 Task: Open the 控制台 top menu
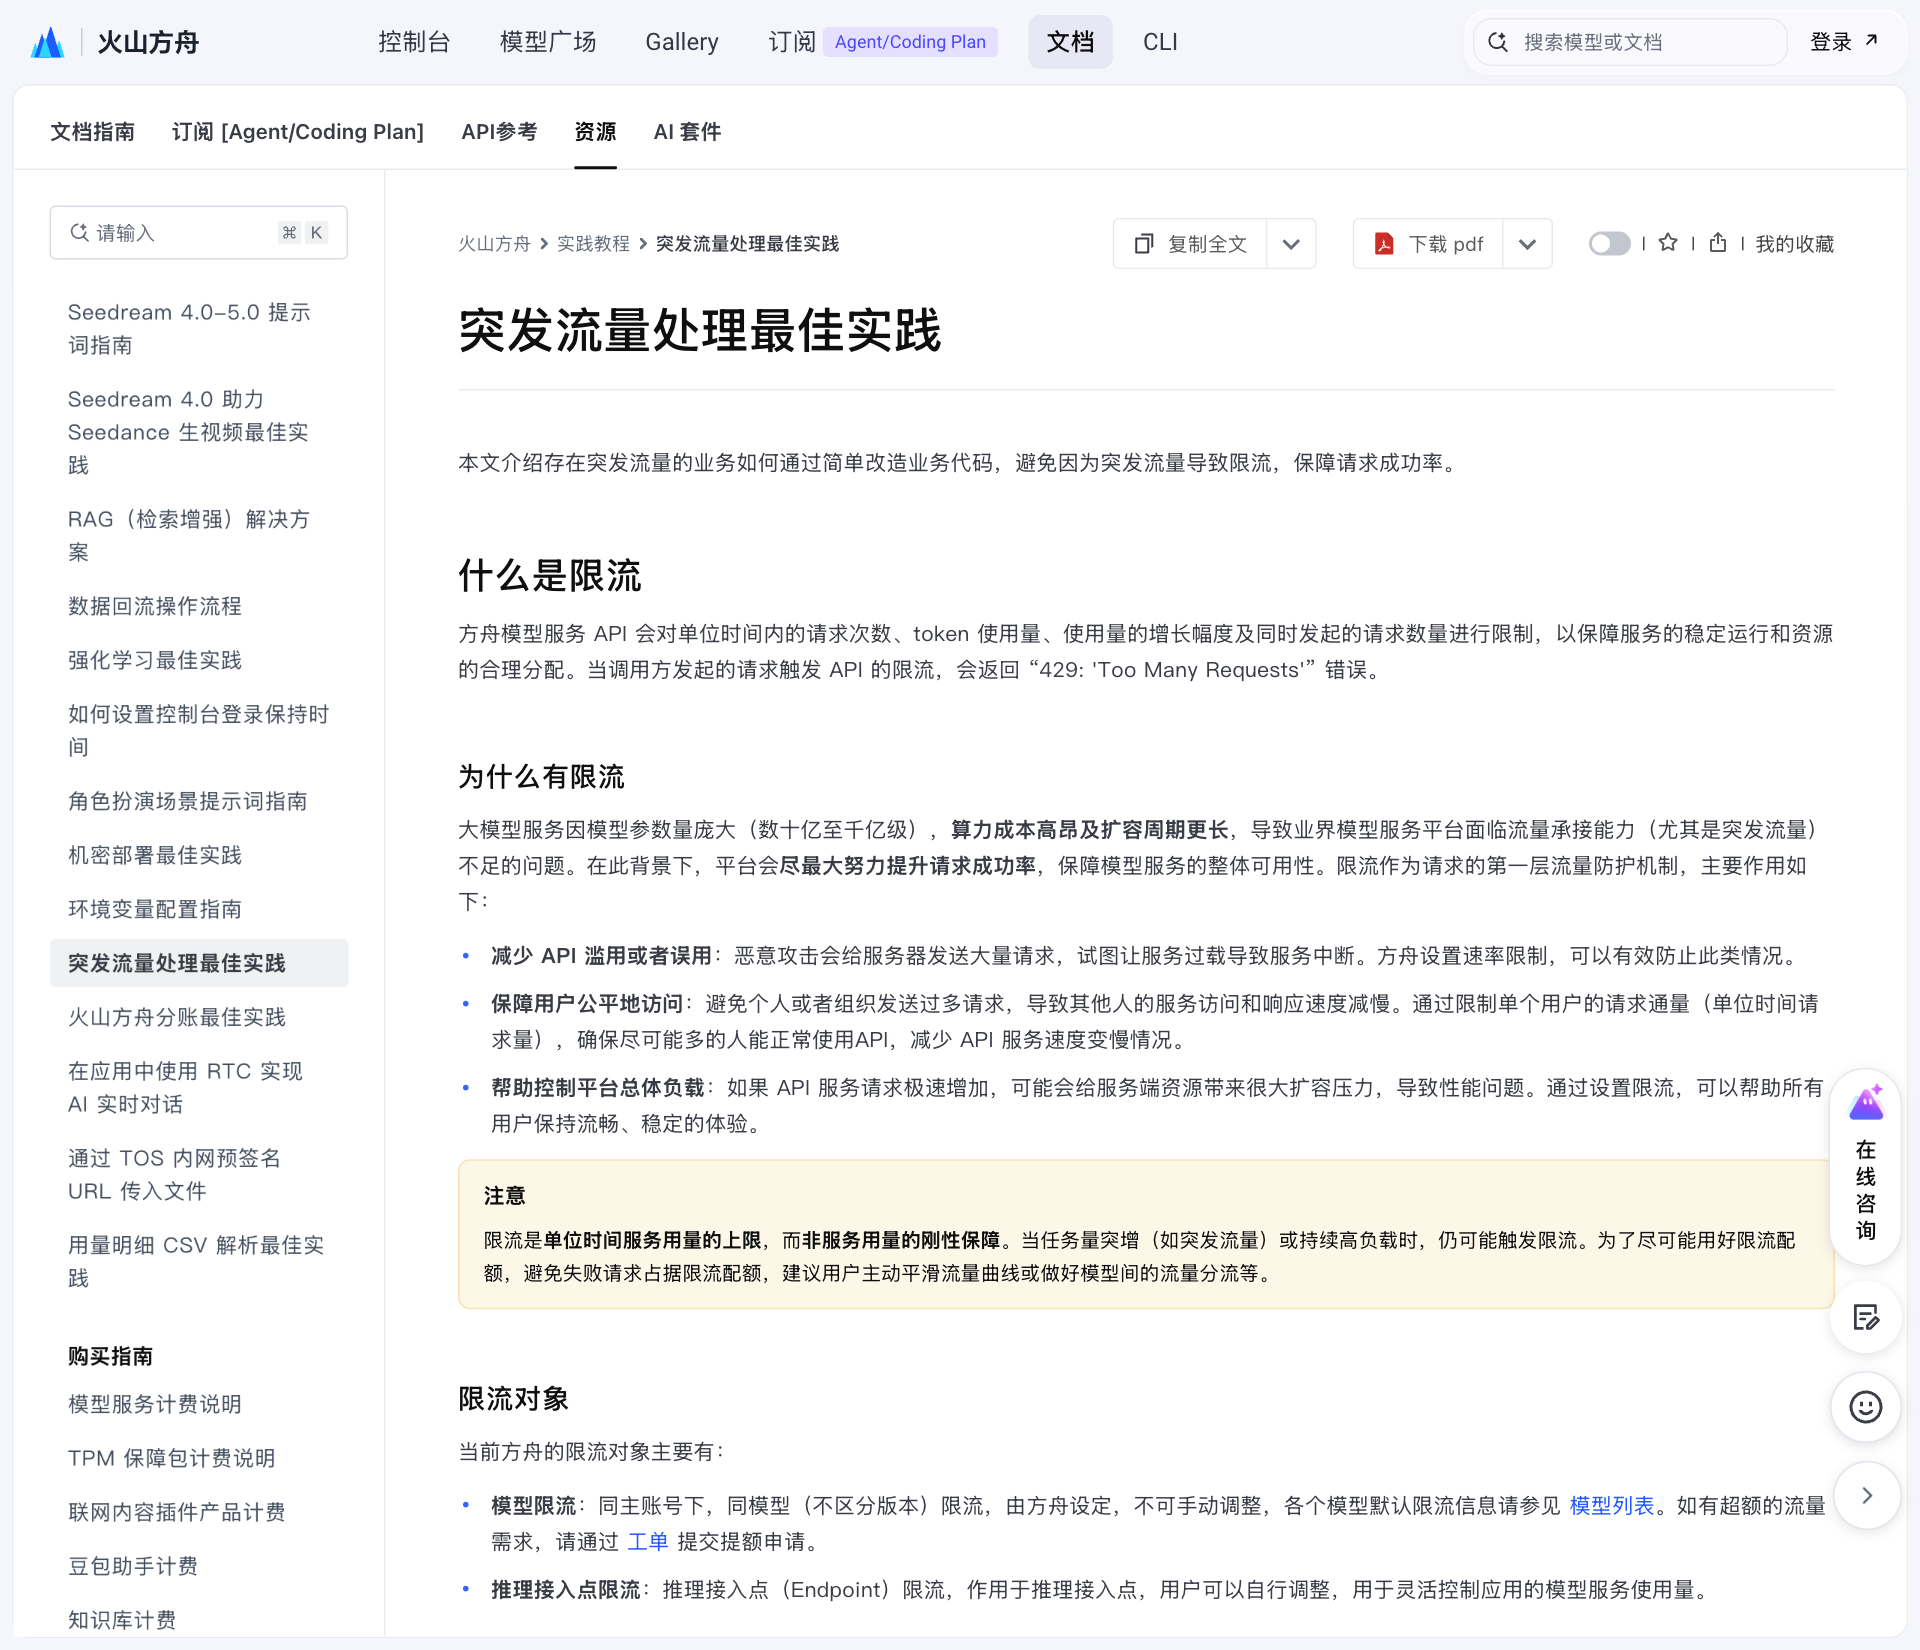click(414, 42)
